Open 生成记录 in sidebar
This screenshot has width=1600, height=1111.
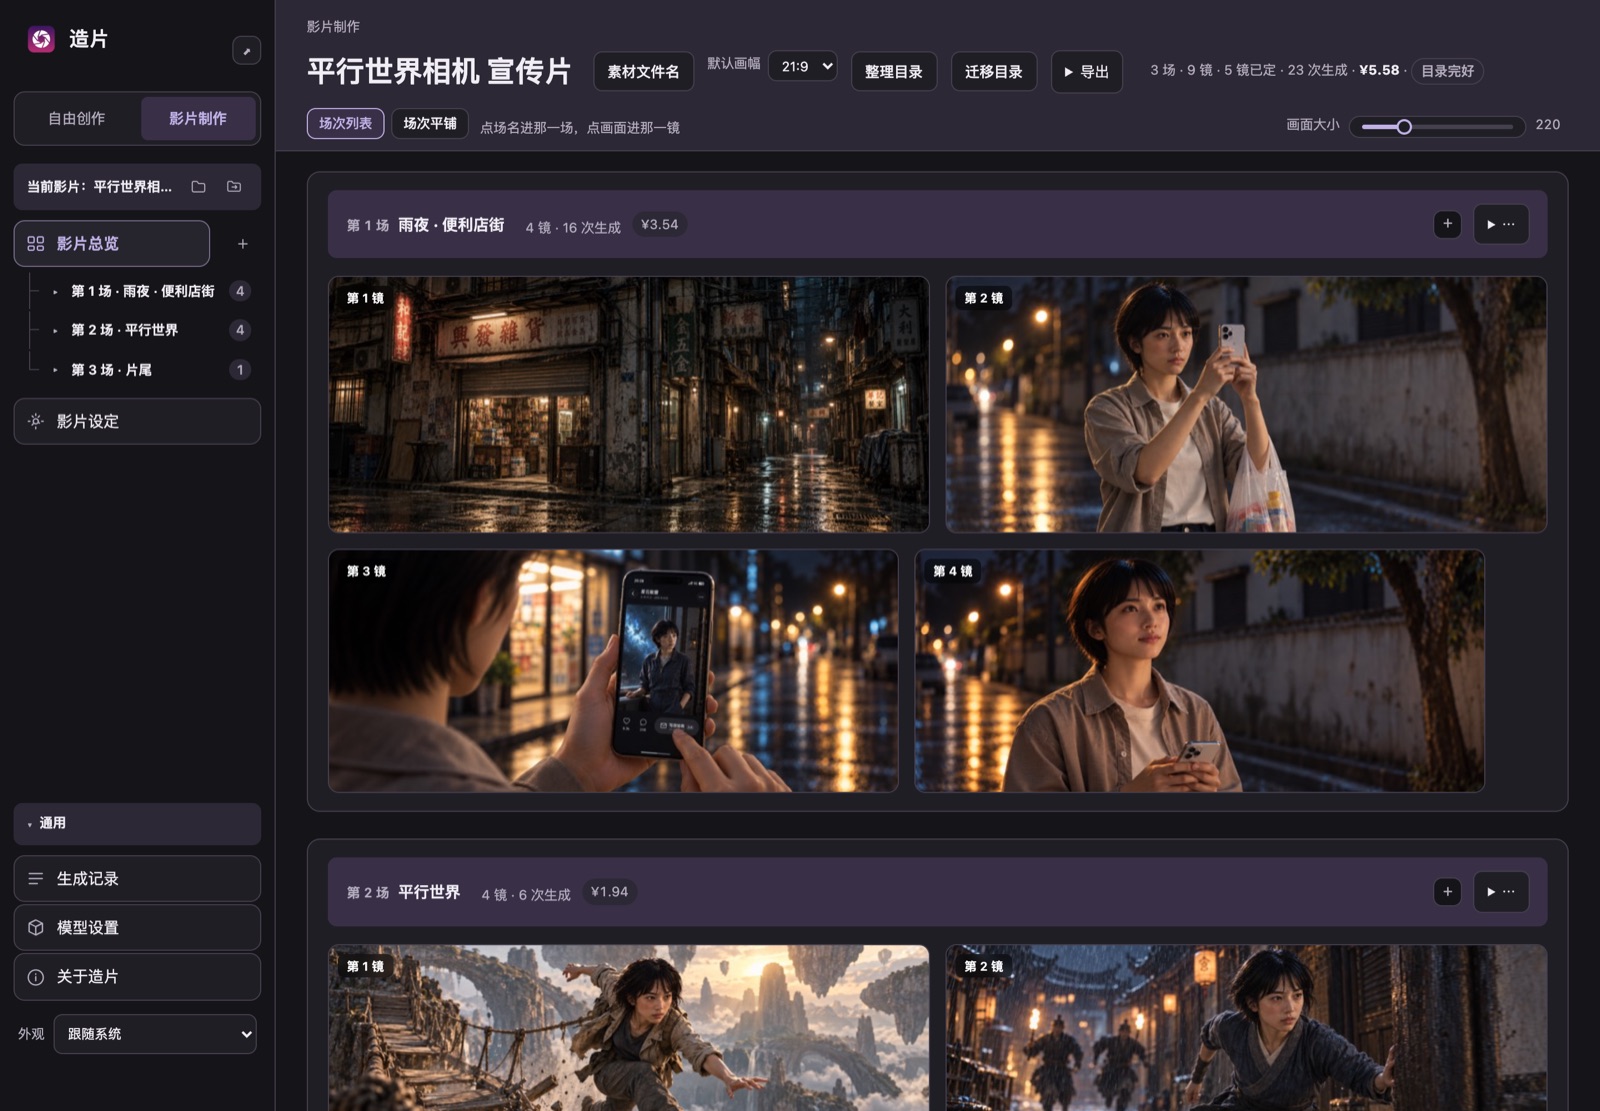(137, 878)
